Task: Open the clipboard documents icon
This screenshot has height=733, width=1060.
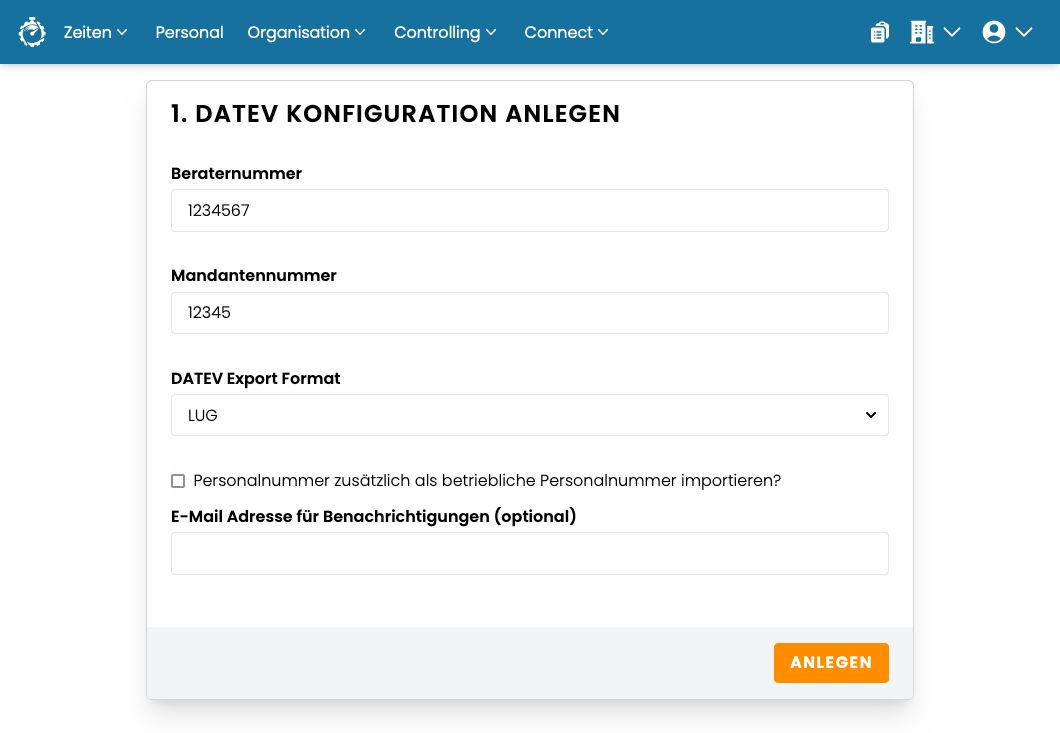Action: (x=880, y=32)
